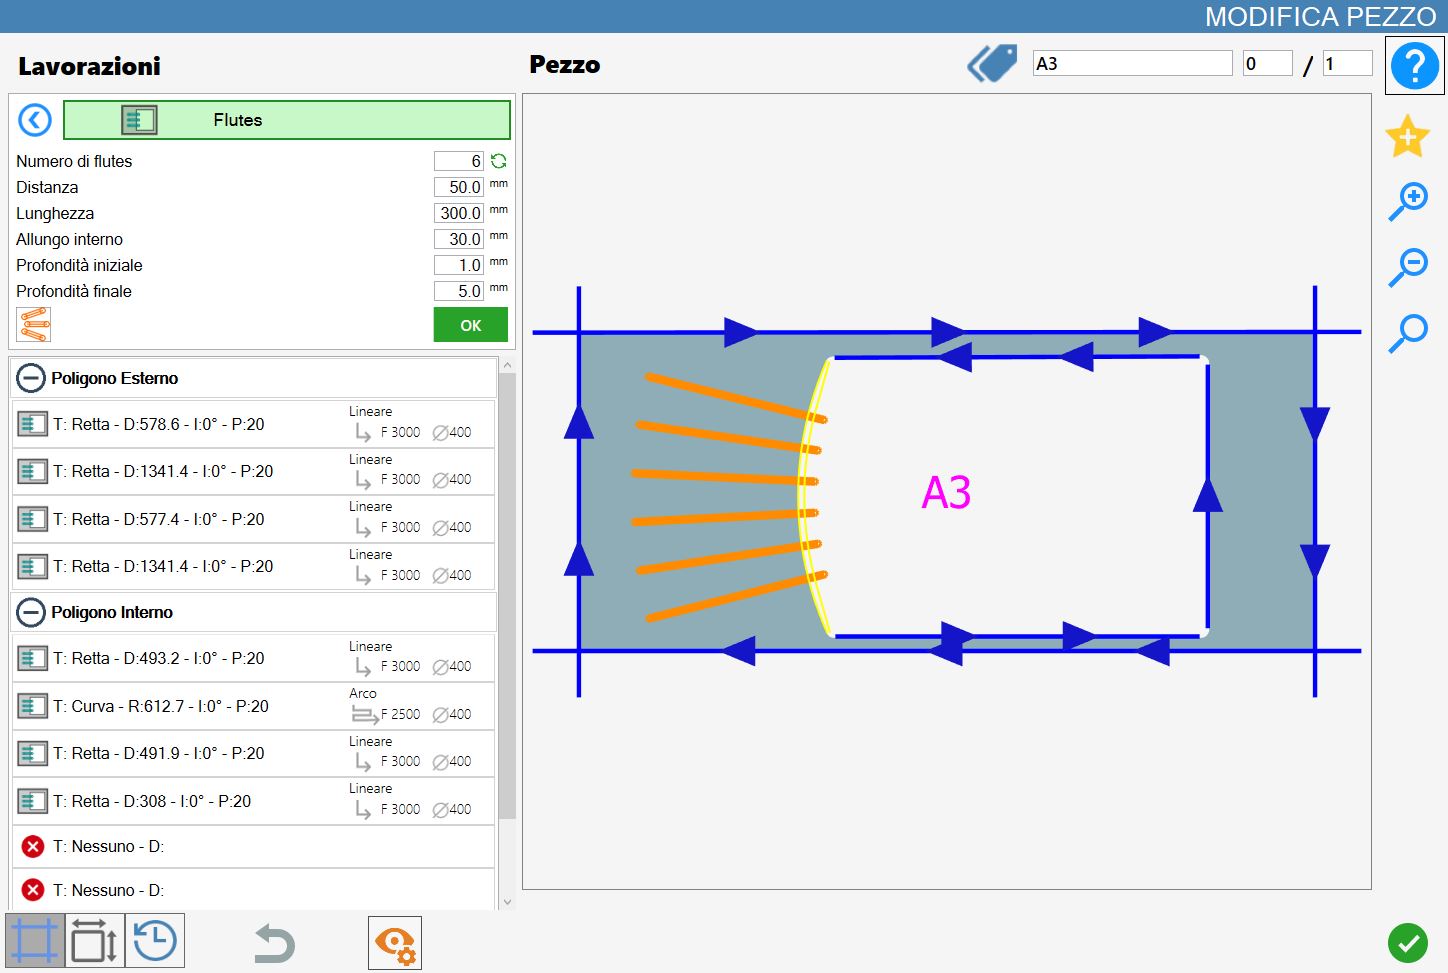Toggle the orange eye settings view
This screenshot has height=973, width=1448.
pyautogui.click(x=395, y=943)
